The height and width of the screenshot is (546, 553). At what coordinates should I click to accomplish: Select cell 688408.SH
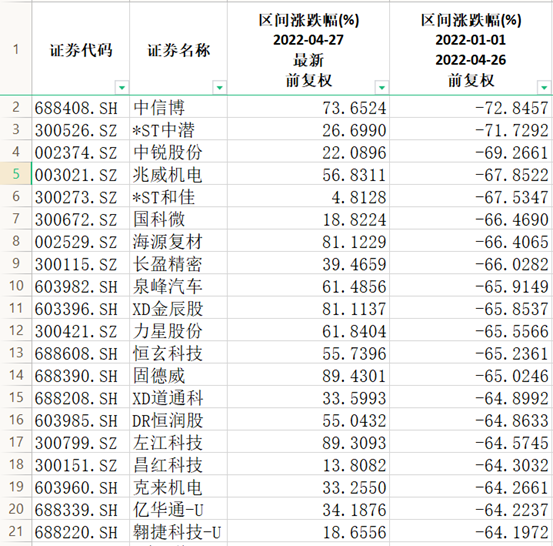(81, 107)
